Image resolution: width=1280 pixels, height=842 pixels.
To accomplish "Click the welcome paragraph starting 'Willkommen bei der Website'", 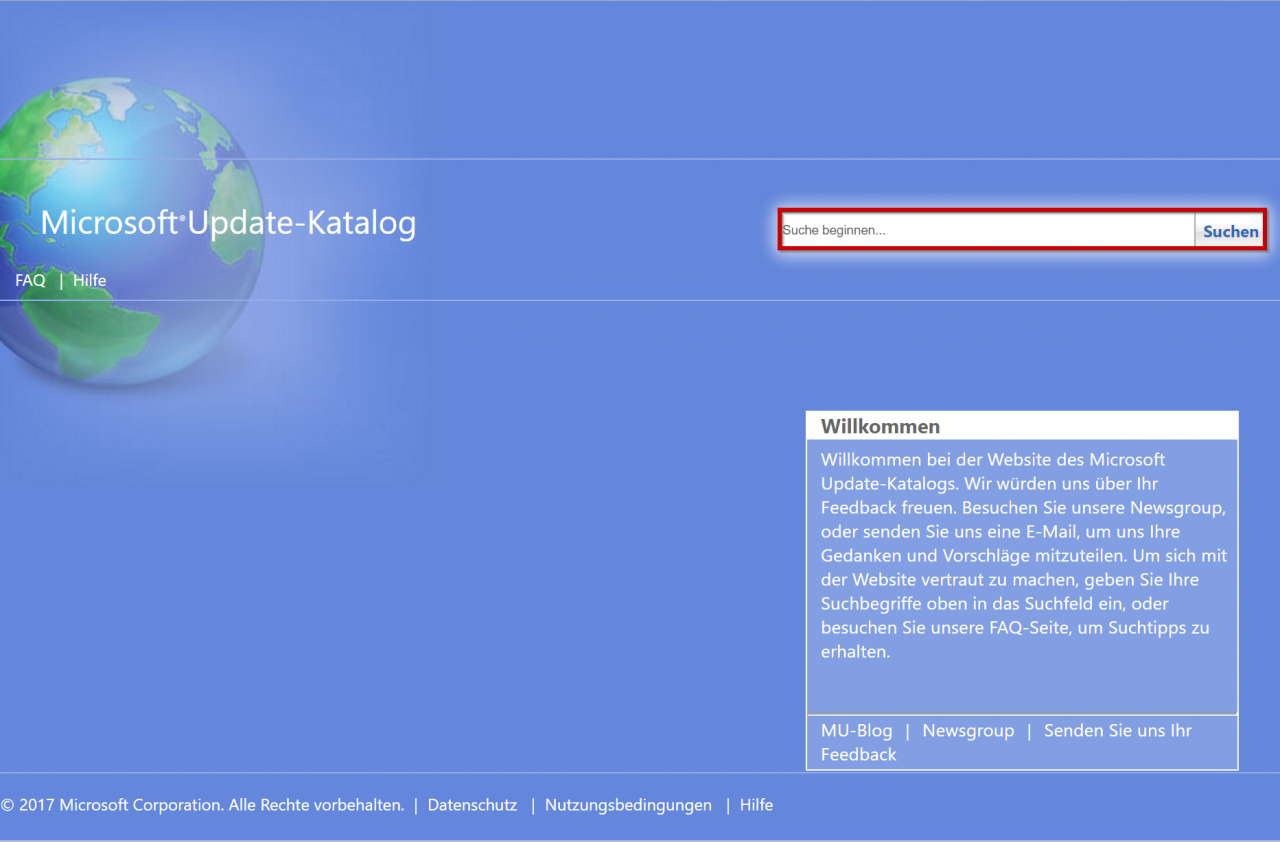I will click(x=1022, y=556).
